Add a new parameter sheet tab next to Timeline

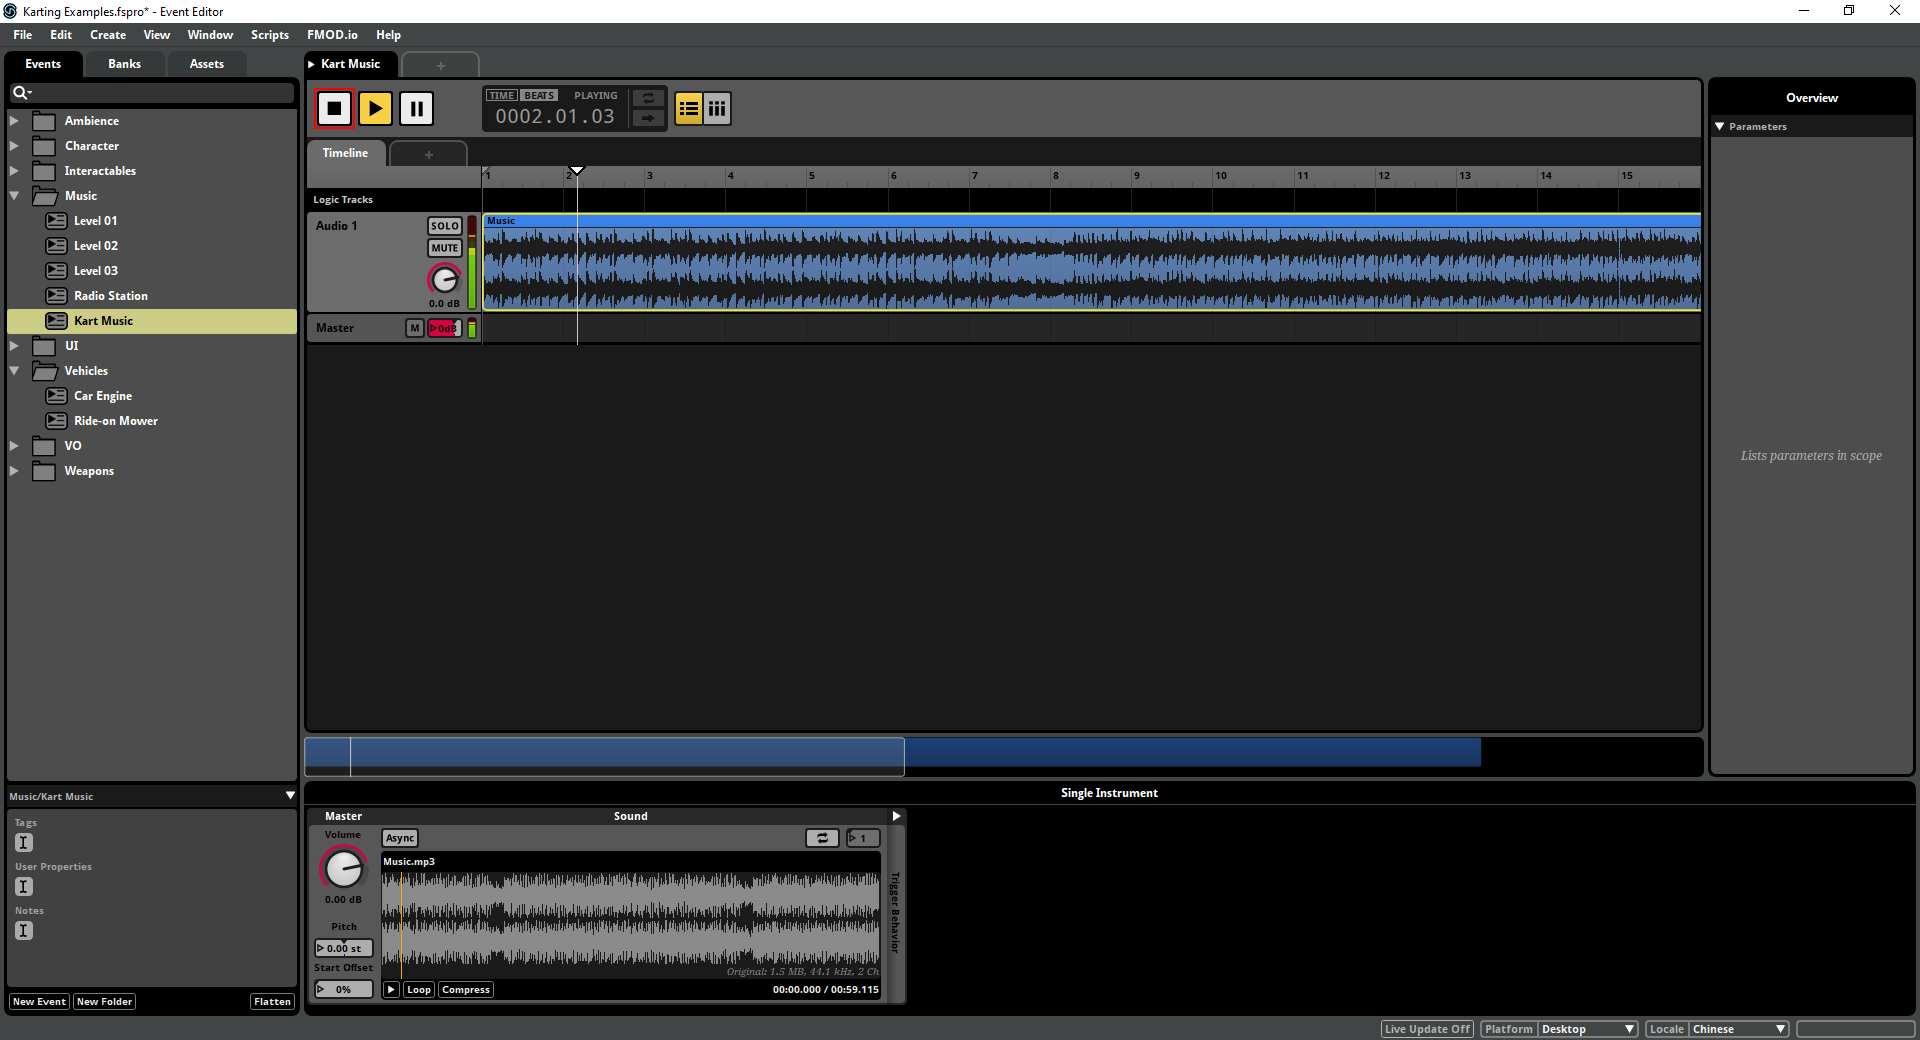point(428,155)
